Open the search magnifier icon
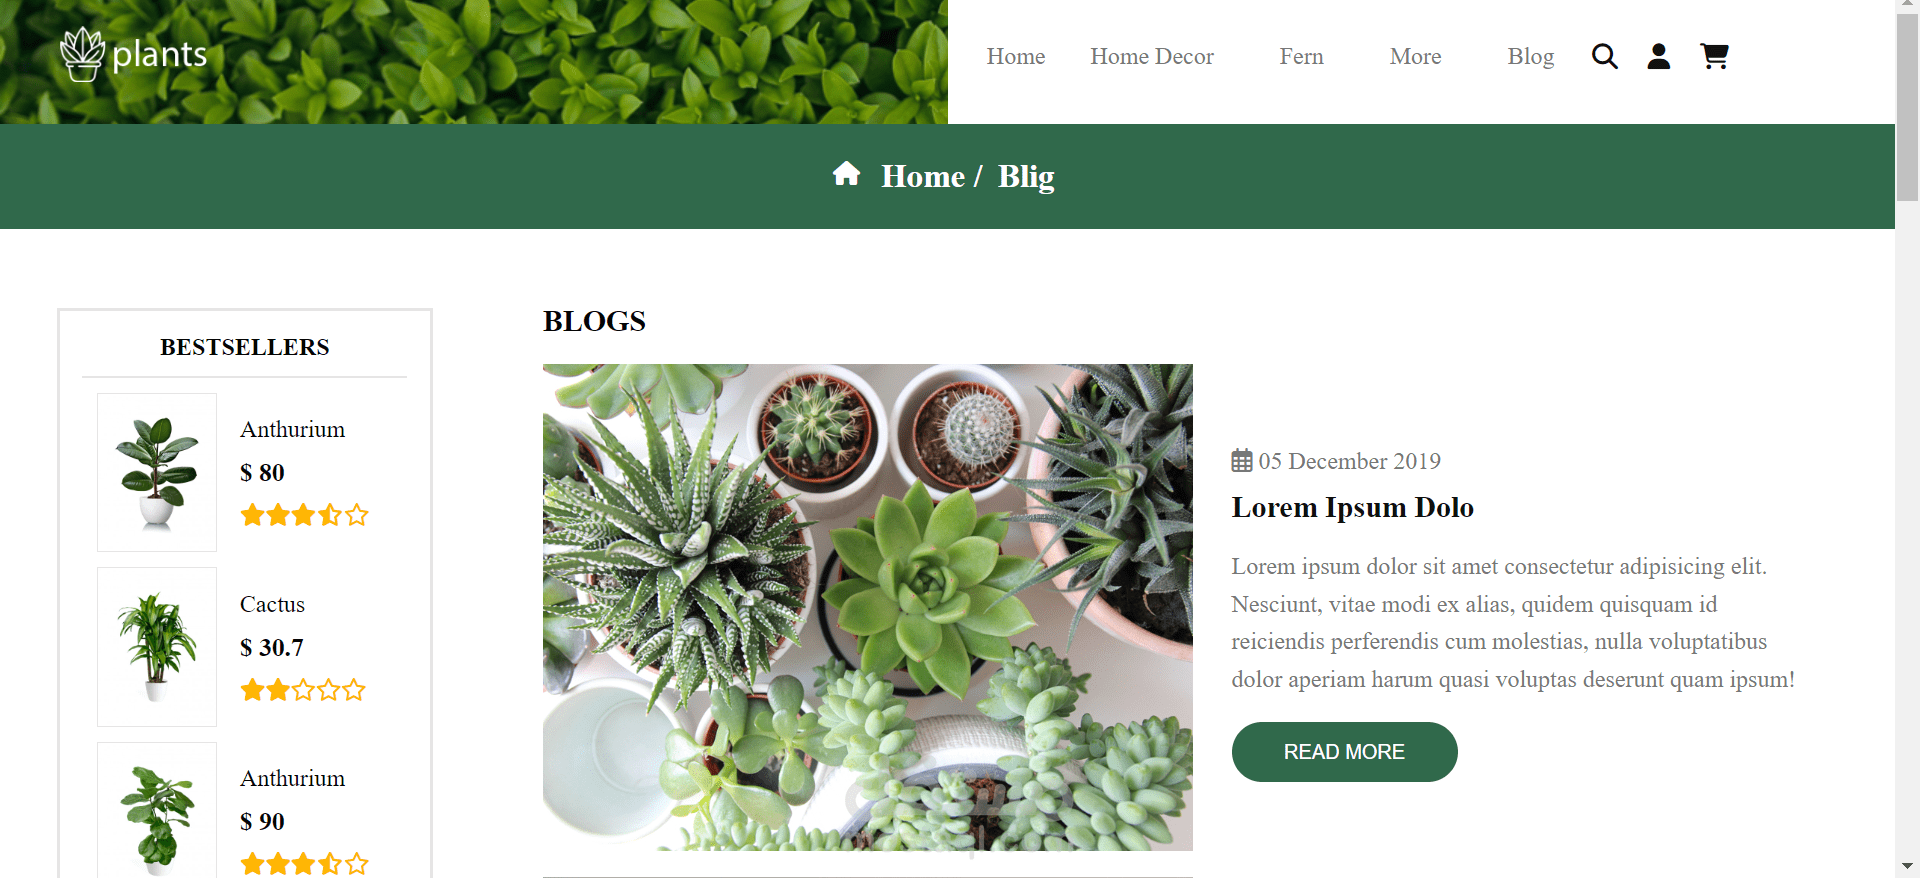Image resolution: width=1920 pixels, height=878 pixels. [1604, 56]
